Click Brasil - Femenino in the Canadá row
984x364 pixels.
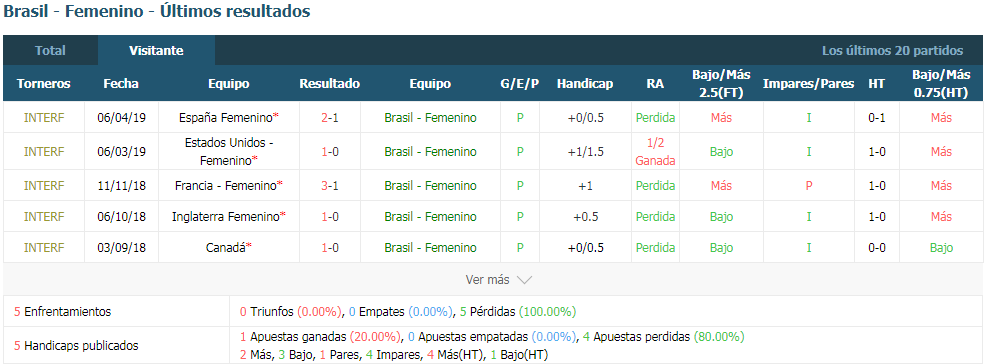pyautogui.click(x=430, y=247)
